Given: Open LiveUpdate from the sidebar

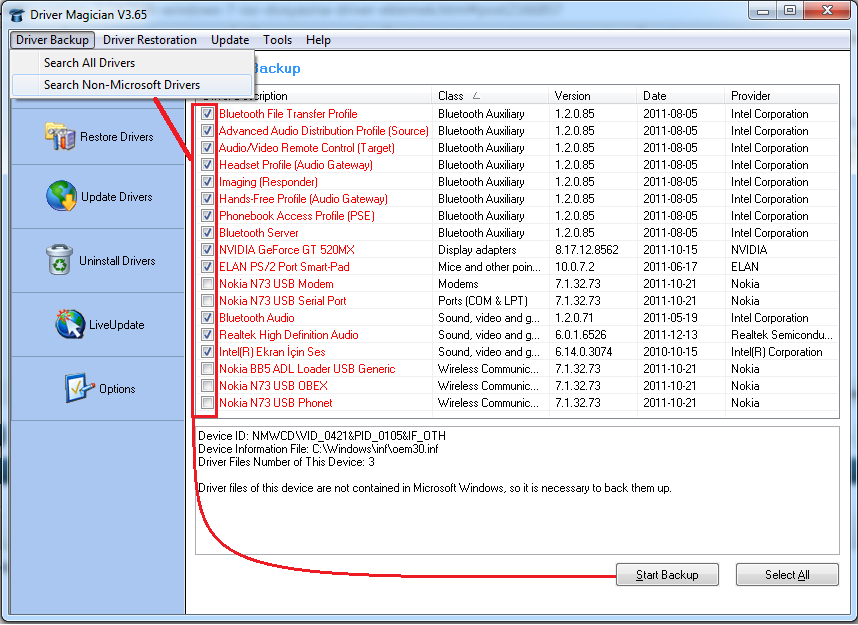Looking at the screenshot, I should (98, 325).
